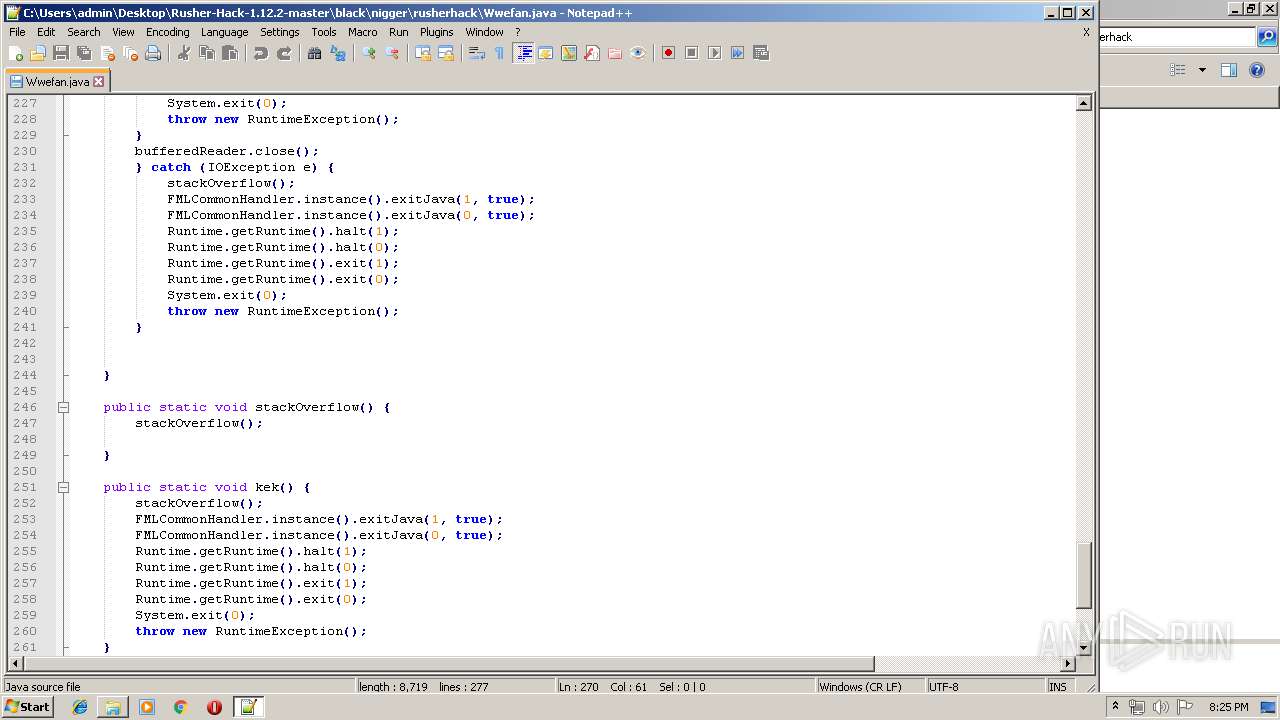Open the Language menu

224,32
